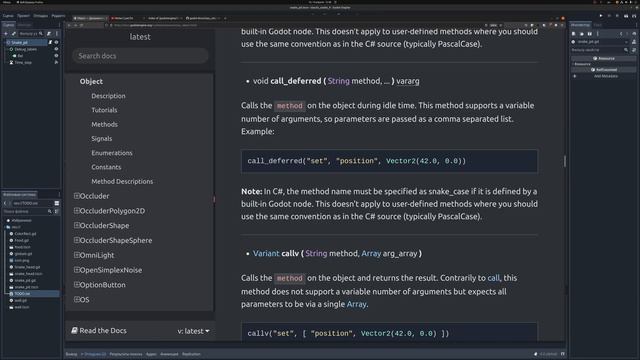Open the Array type link in callv signature
The image size is (640, 360).
pyautogui.click(x=371, y=253)
